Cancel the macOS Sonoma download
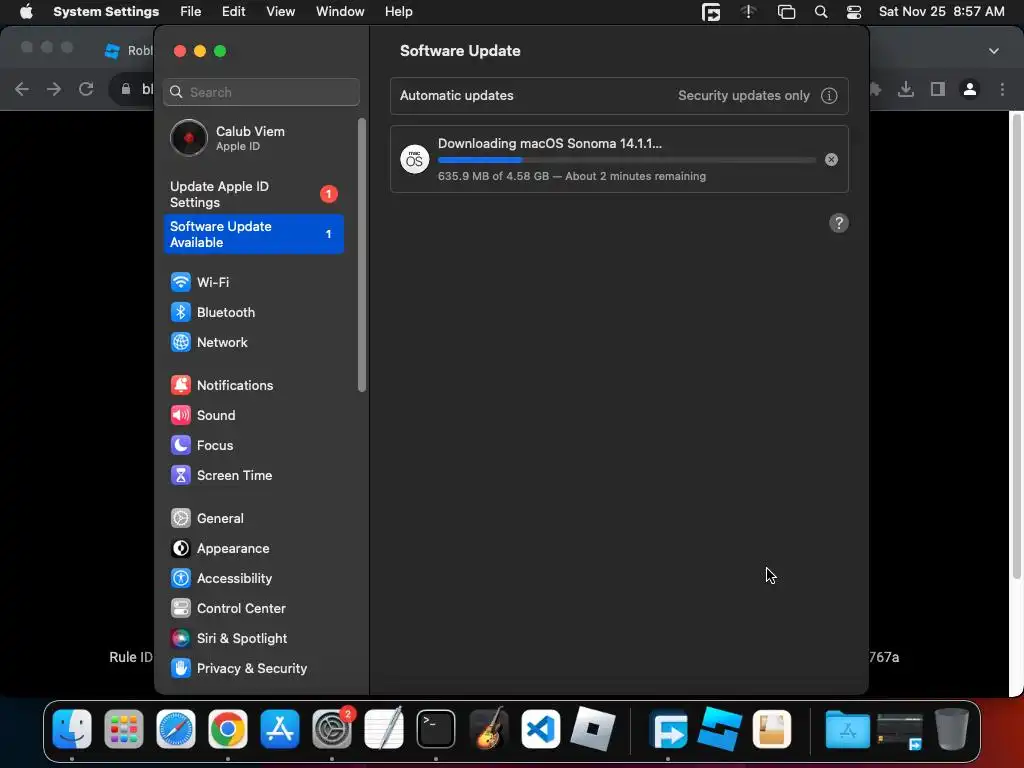The width and height of the screenshot is (1024, 768). [x=831, y=160]
